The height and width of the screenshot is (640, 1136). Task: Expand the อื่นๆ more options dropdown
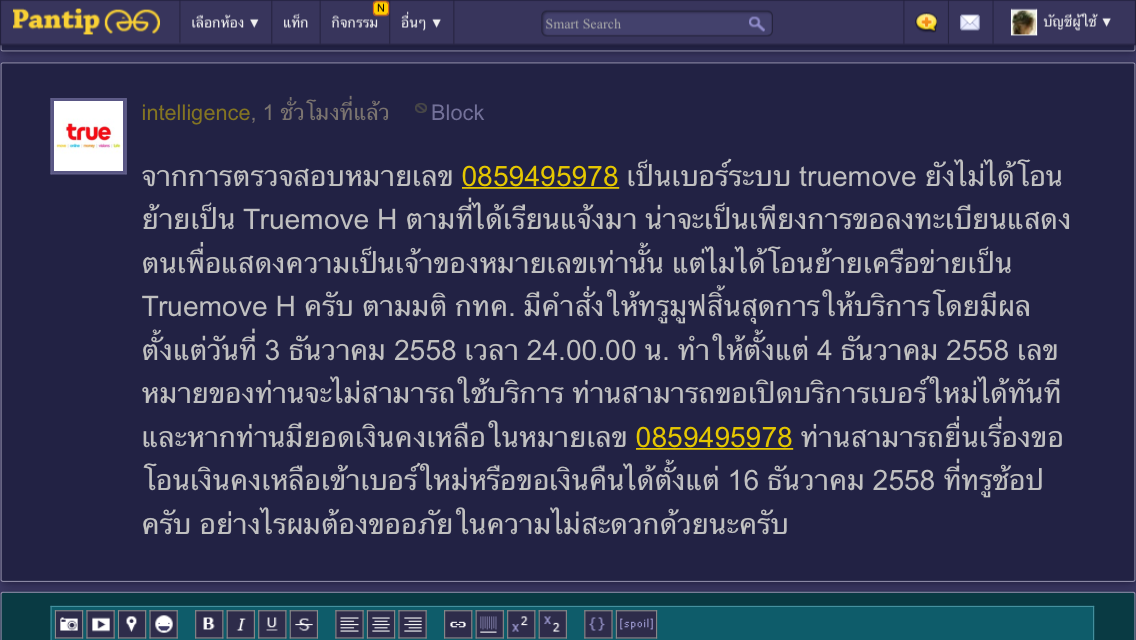click(x=421, y=22)
